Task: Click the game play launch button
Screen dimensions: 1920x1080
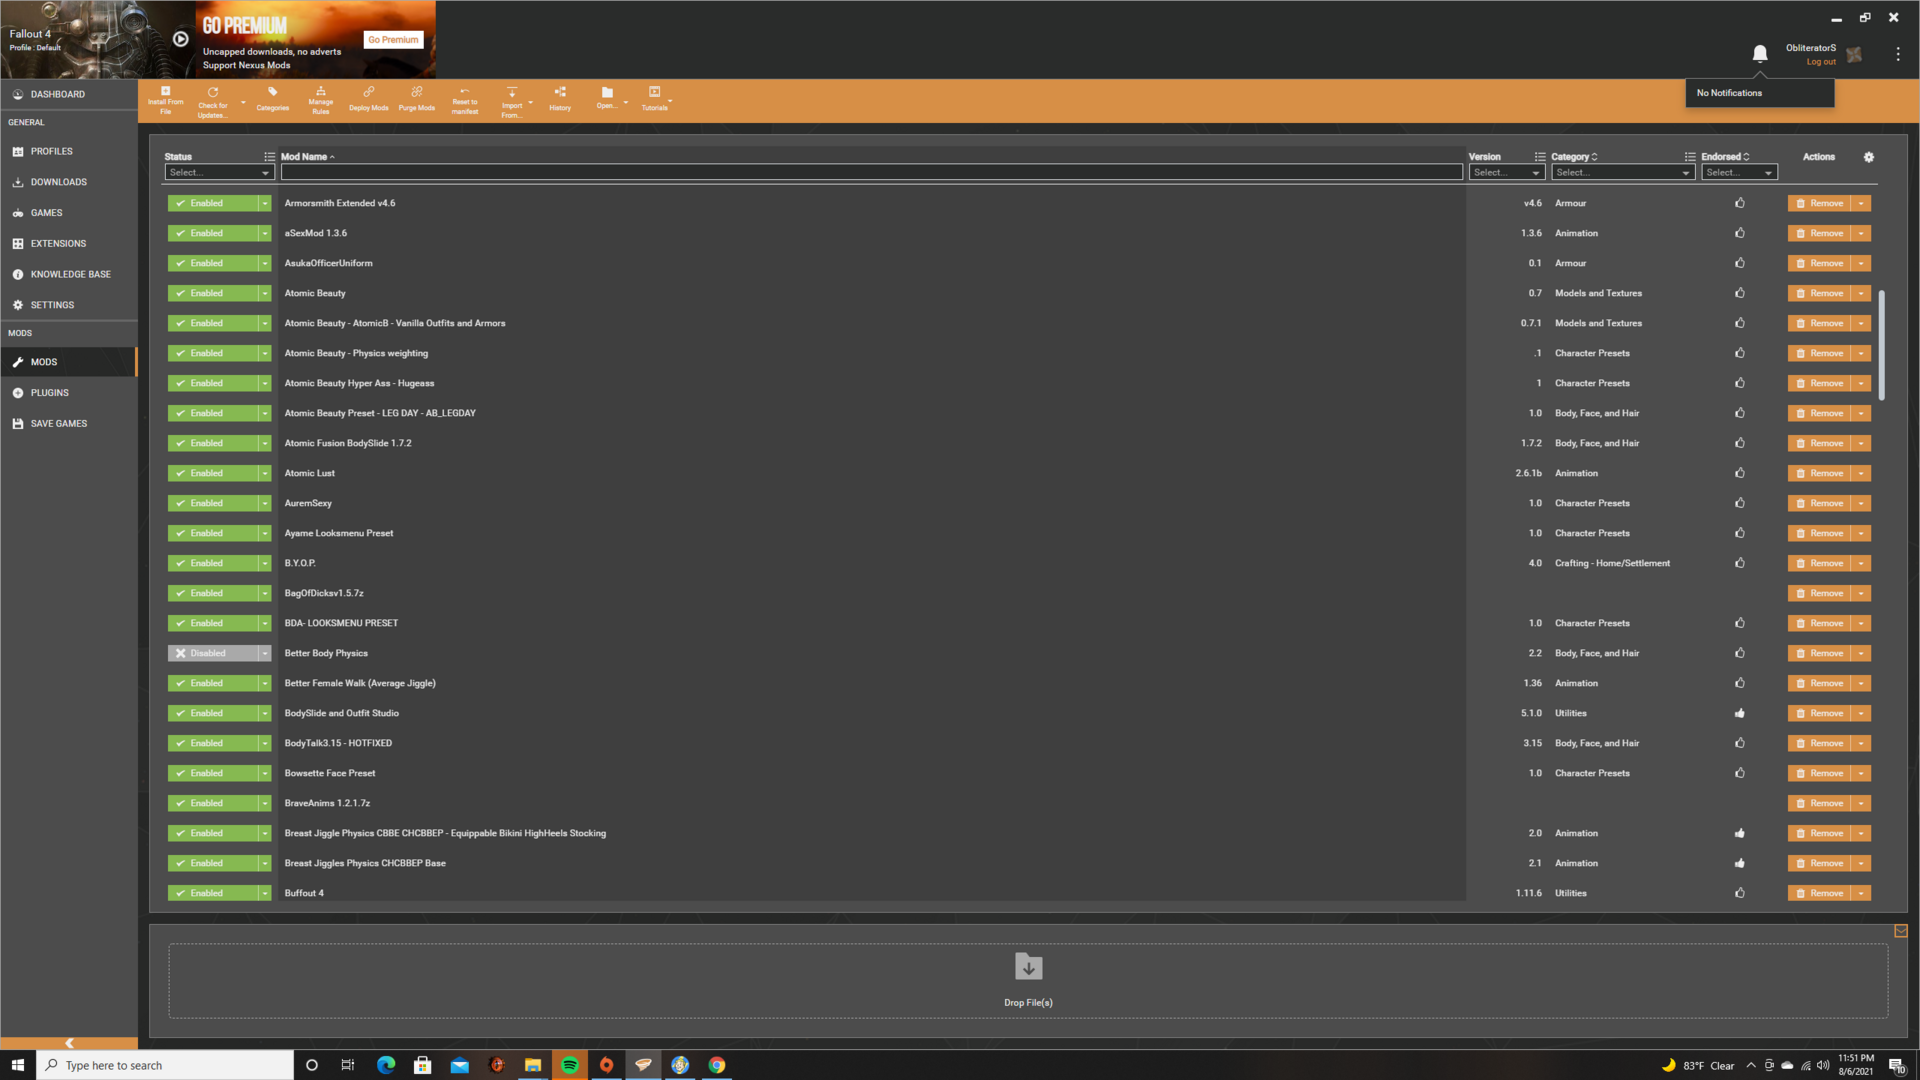Action: click(x=180, y=39)
